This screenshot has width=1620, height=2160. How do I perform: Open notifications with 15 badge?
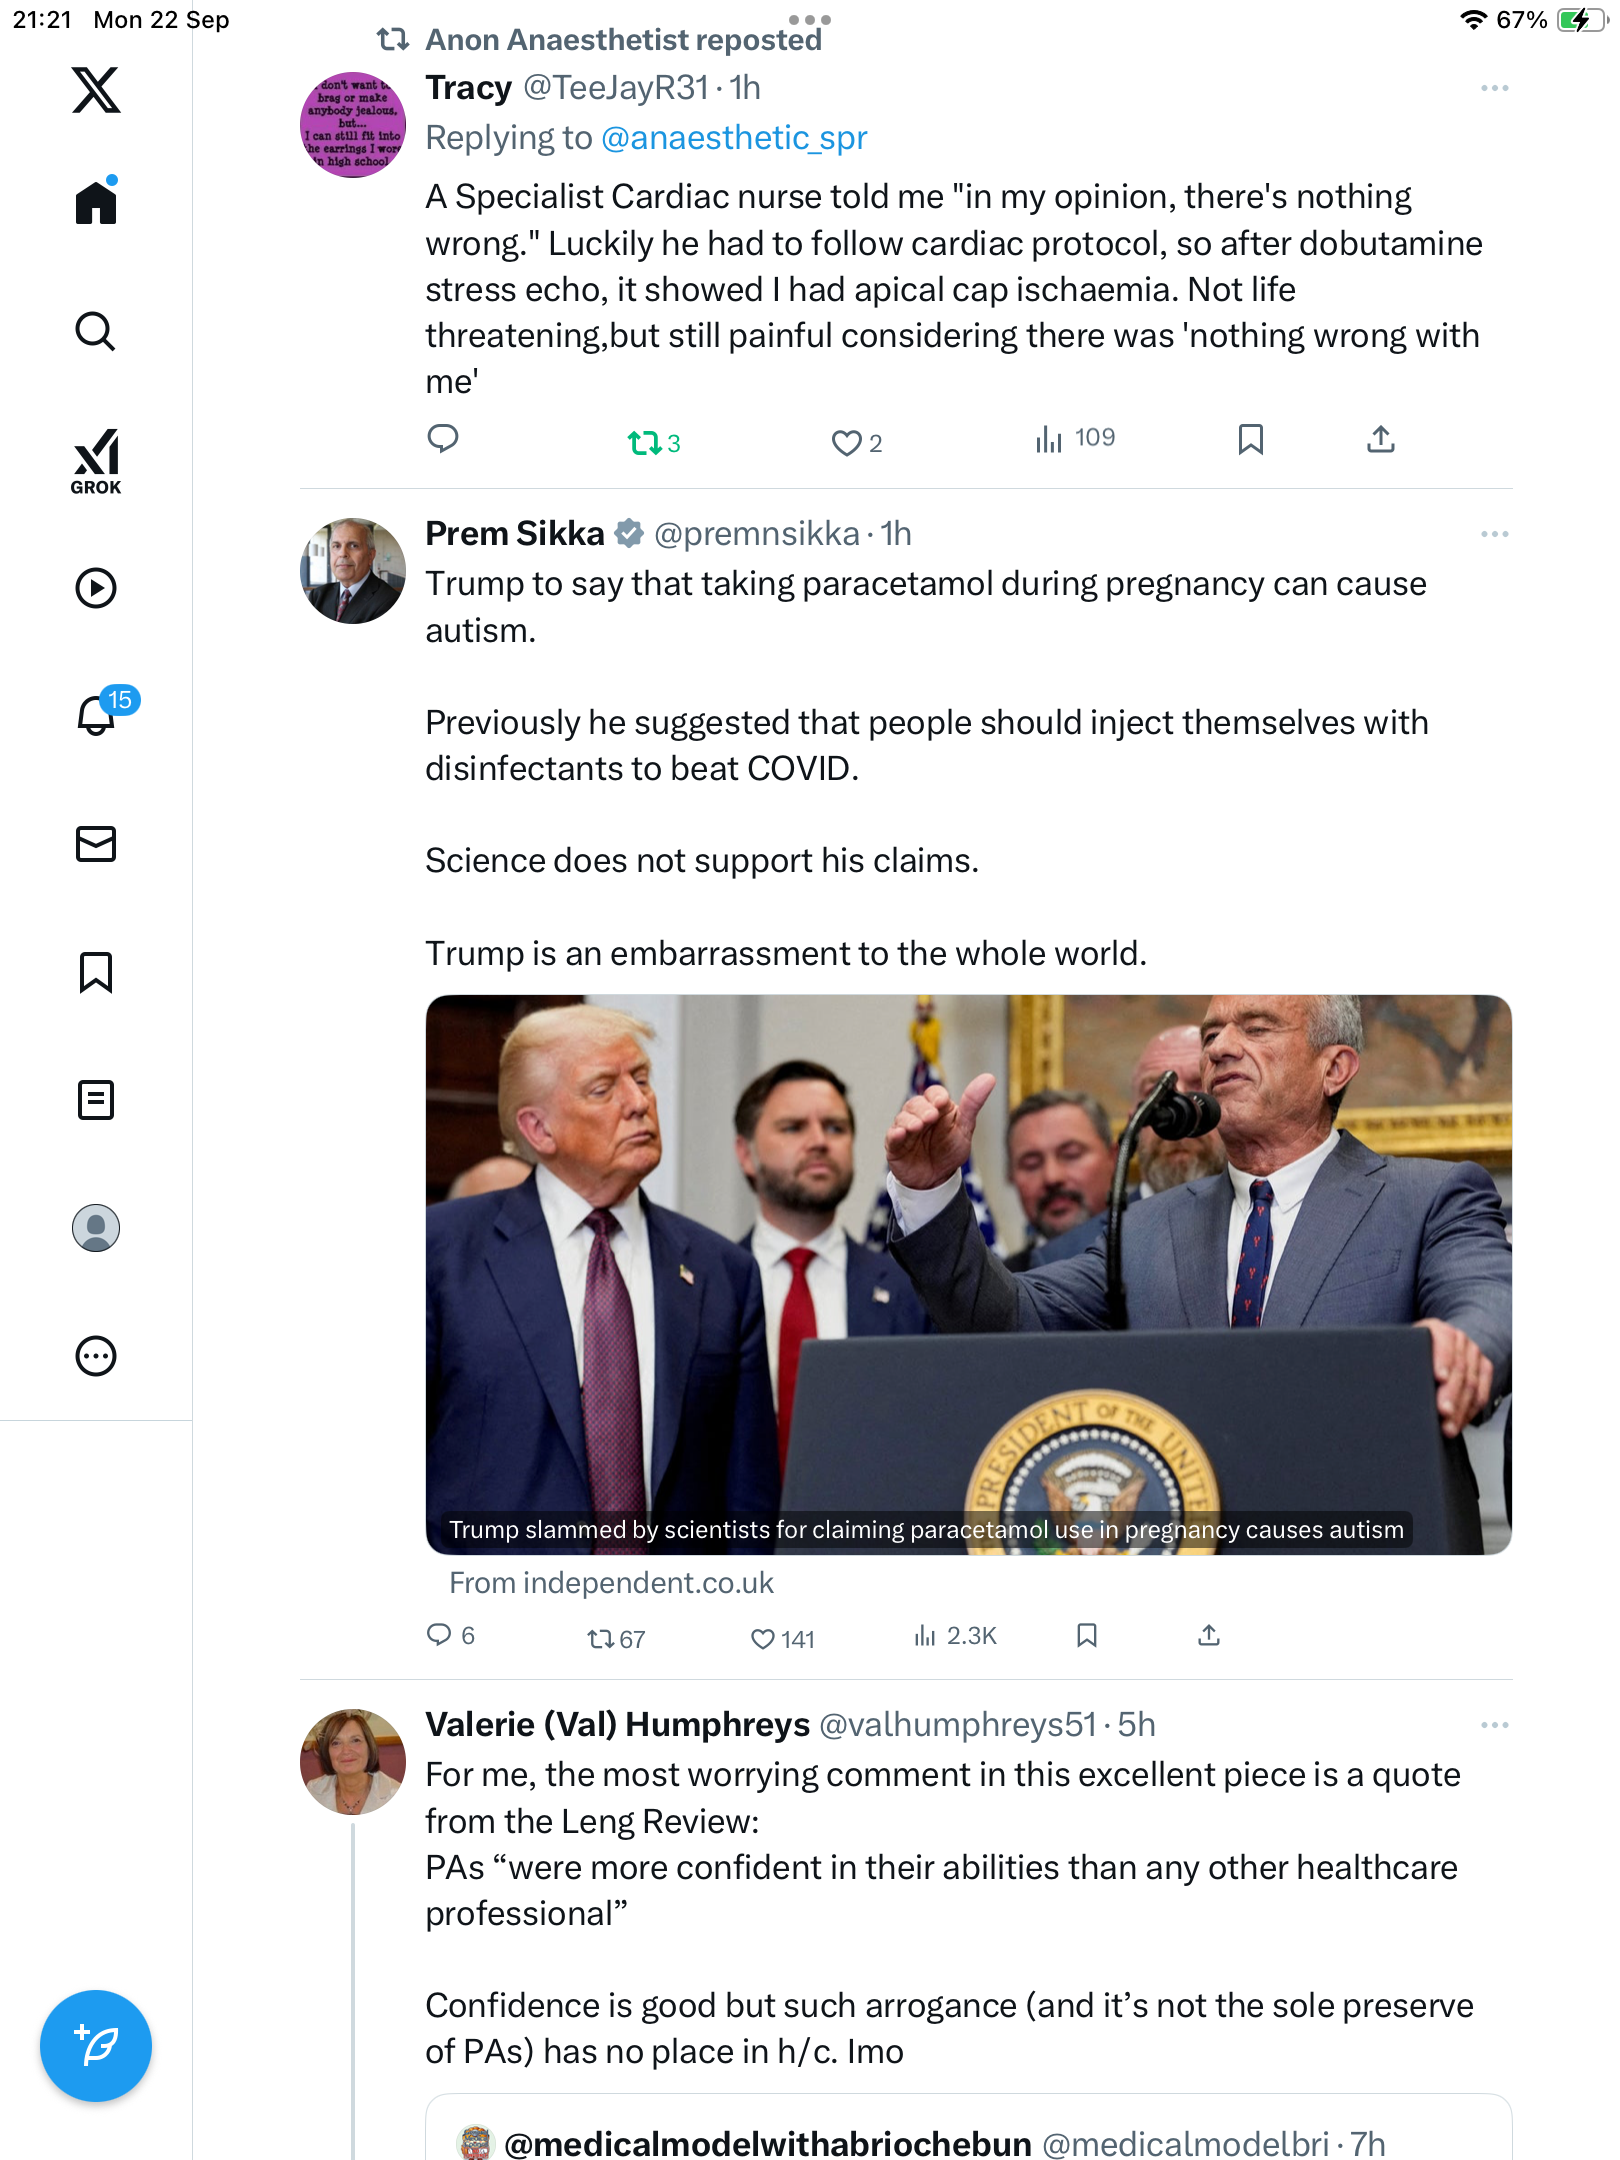tap(96, 716)
